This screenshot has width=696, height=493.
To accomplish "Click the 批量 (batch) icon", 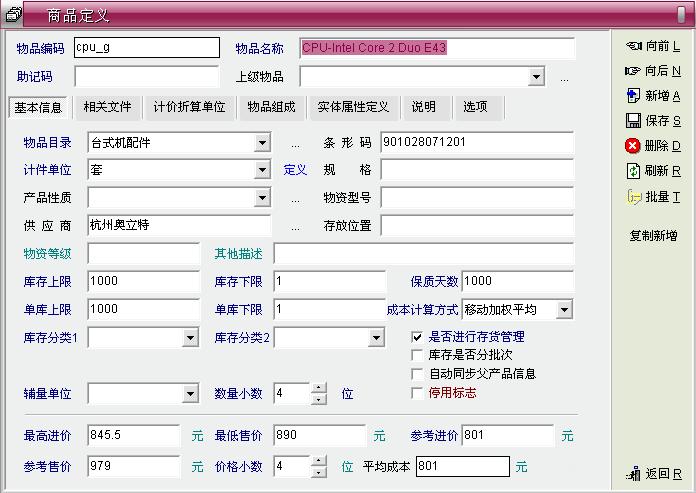I will click(633, 197).
